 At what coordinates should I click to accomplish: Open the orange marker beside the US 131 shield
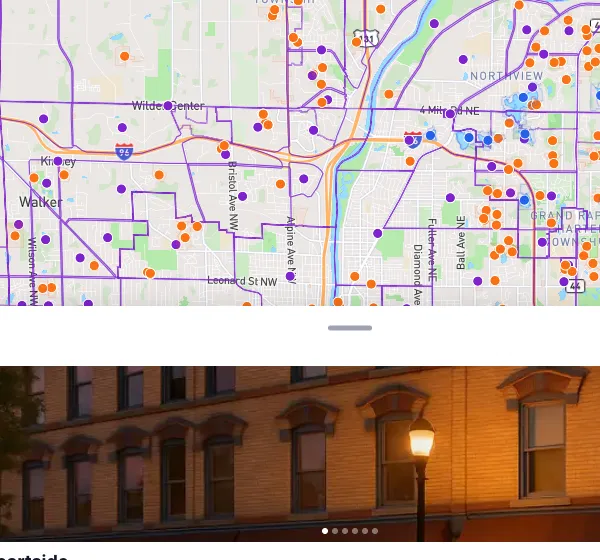(x=356, y=42)
